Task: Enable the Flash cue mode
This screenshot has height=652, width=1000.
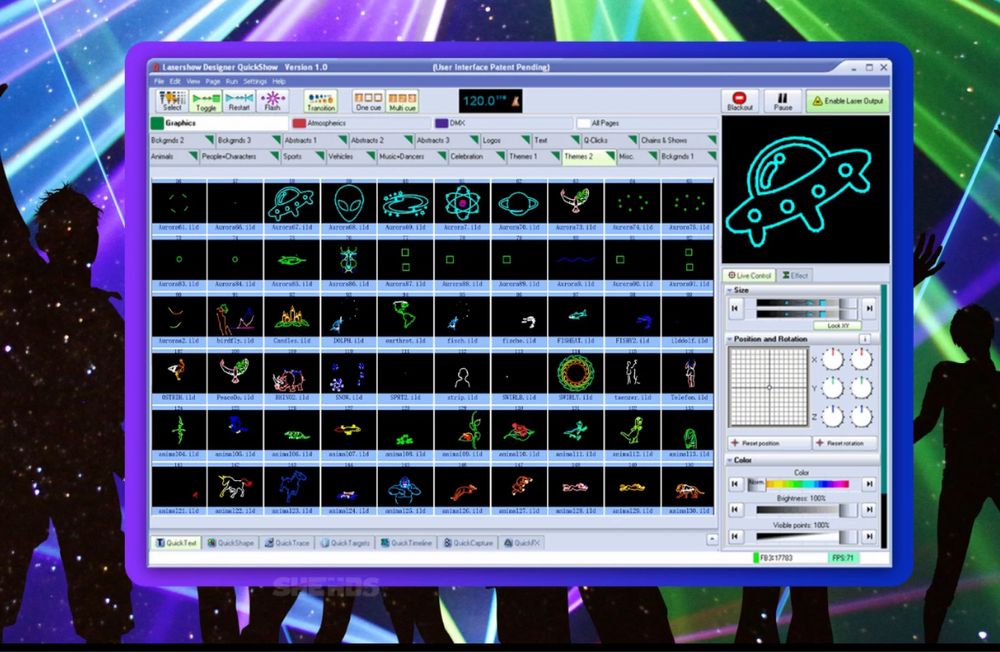Action: (x=272, y=101)
